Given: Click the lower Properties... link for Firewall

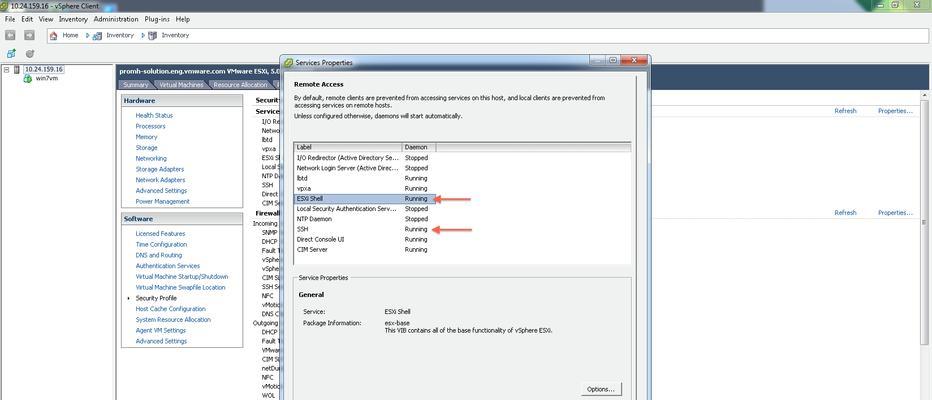Looking at the screenshot, I should [895, 212].
